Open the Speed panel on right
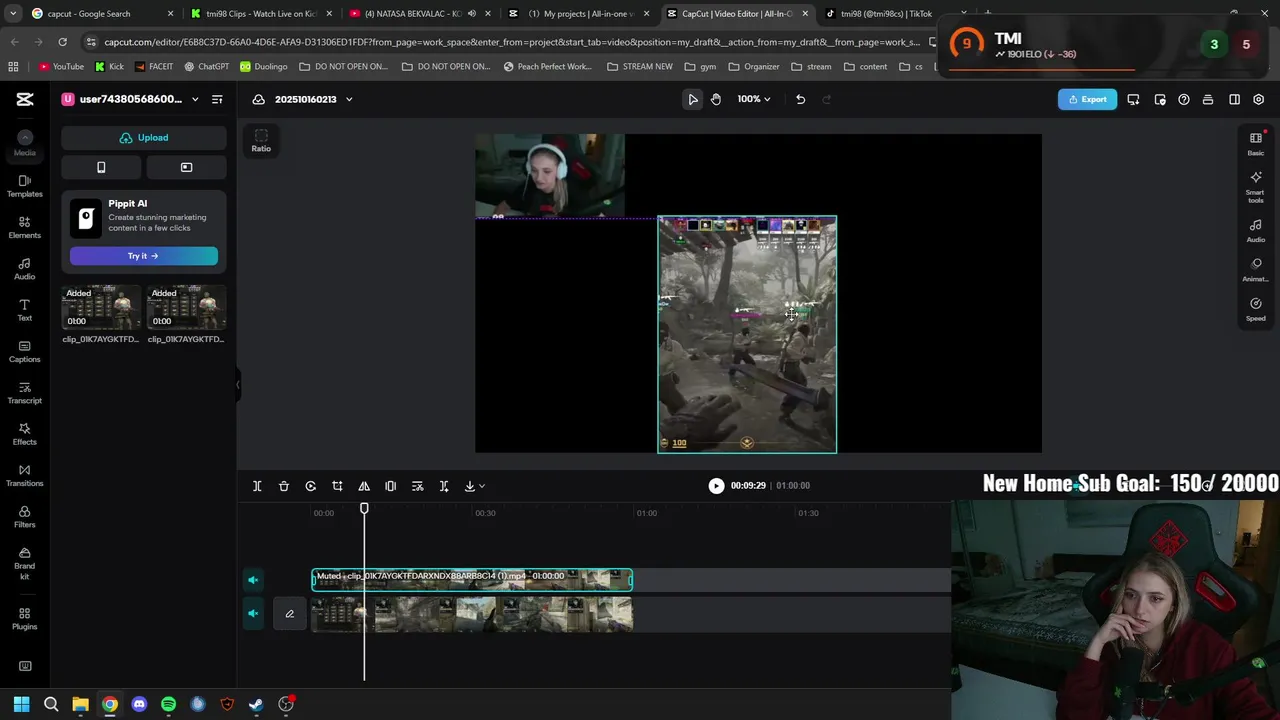The image size is (1280, 720). 1256,309
